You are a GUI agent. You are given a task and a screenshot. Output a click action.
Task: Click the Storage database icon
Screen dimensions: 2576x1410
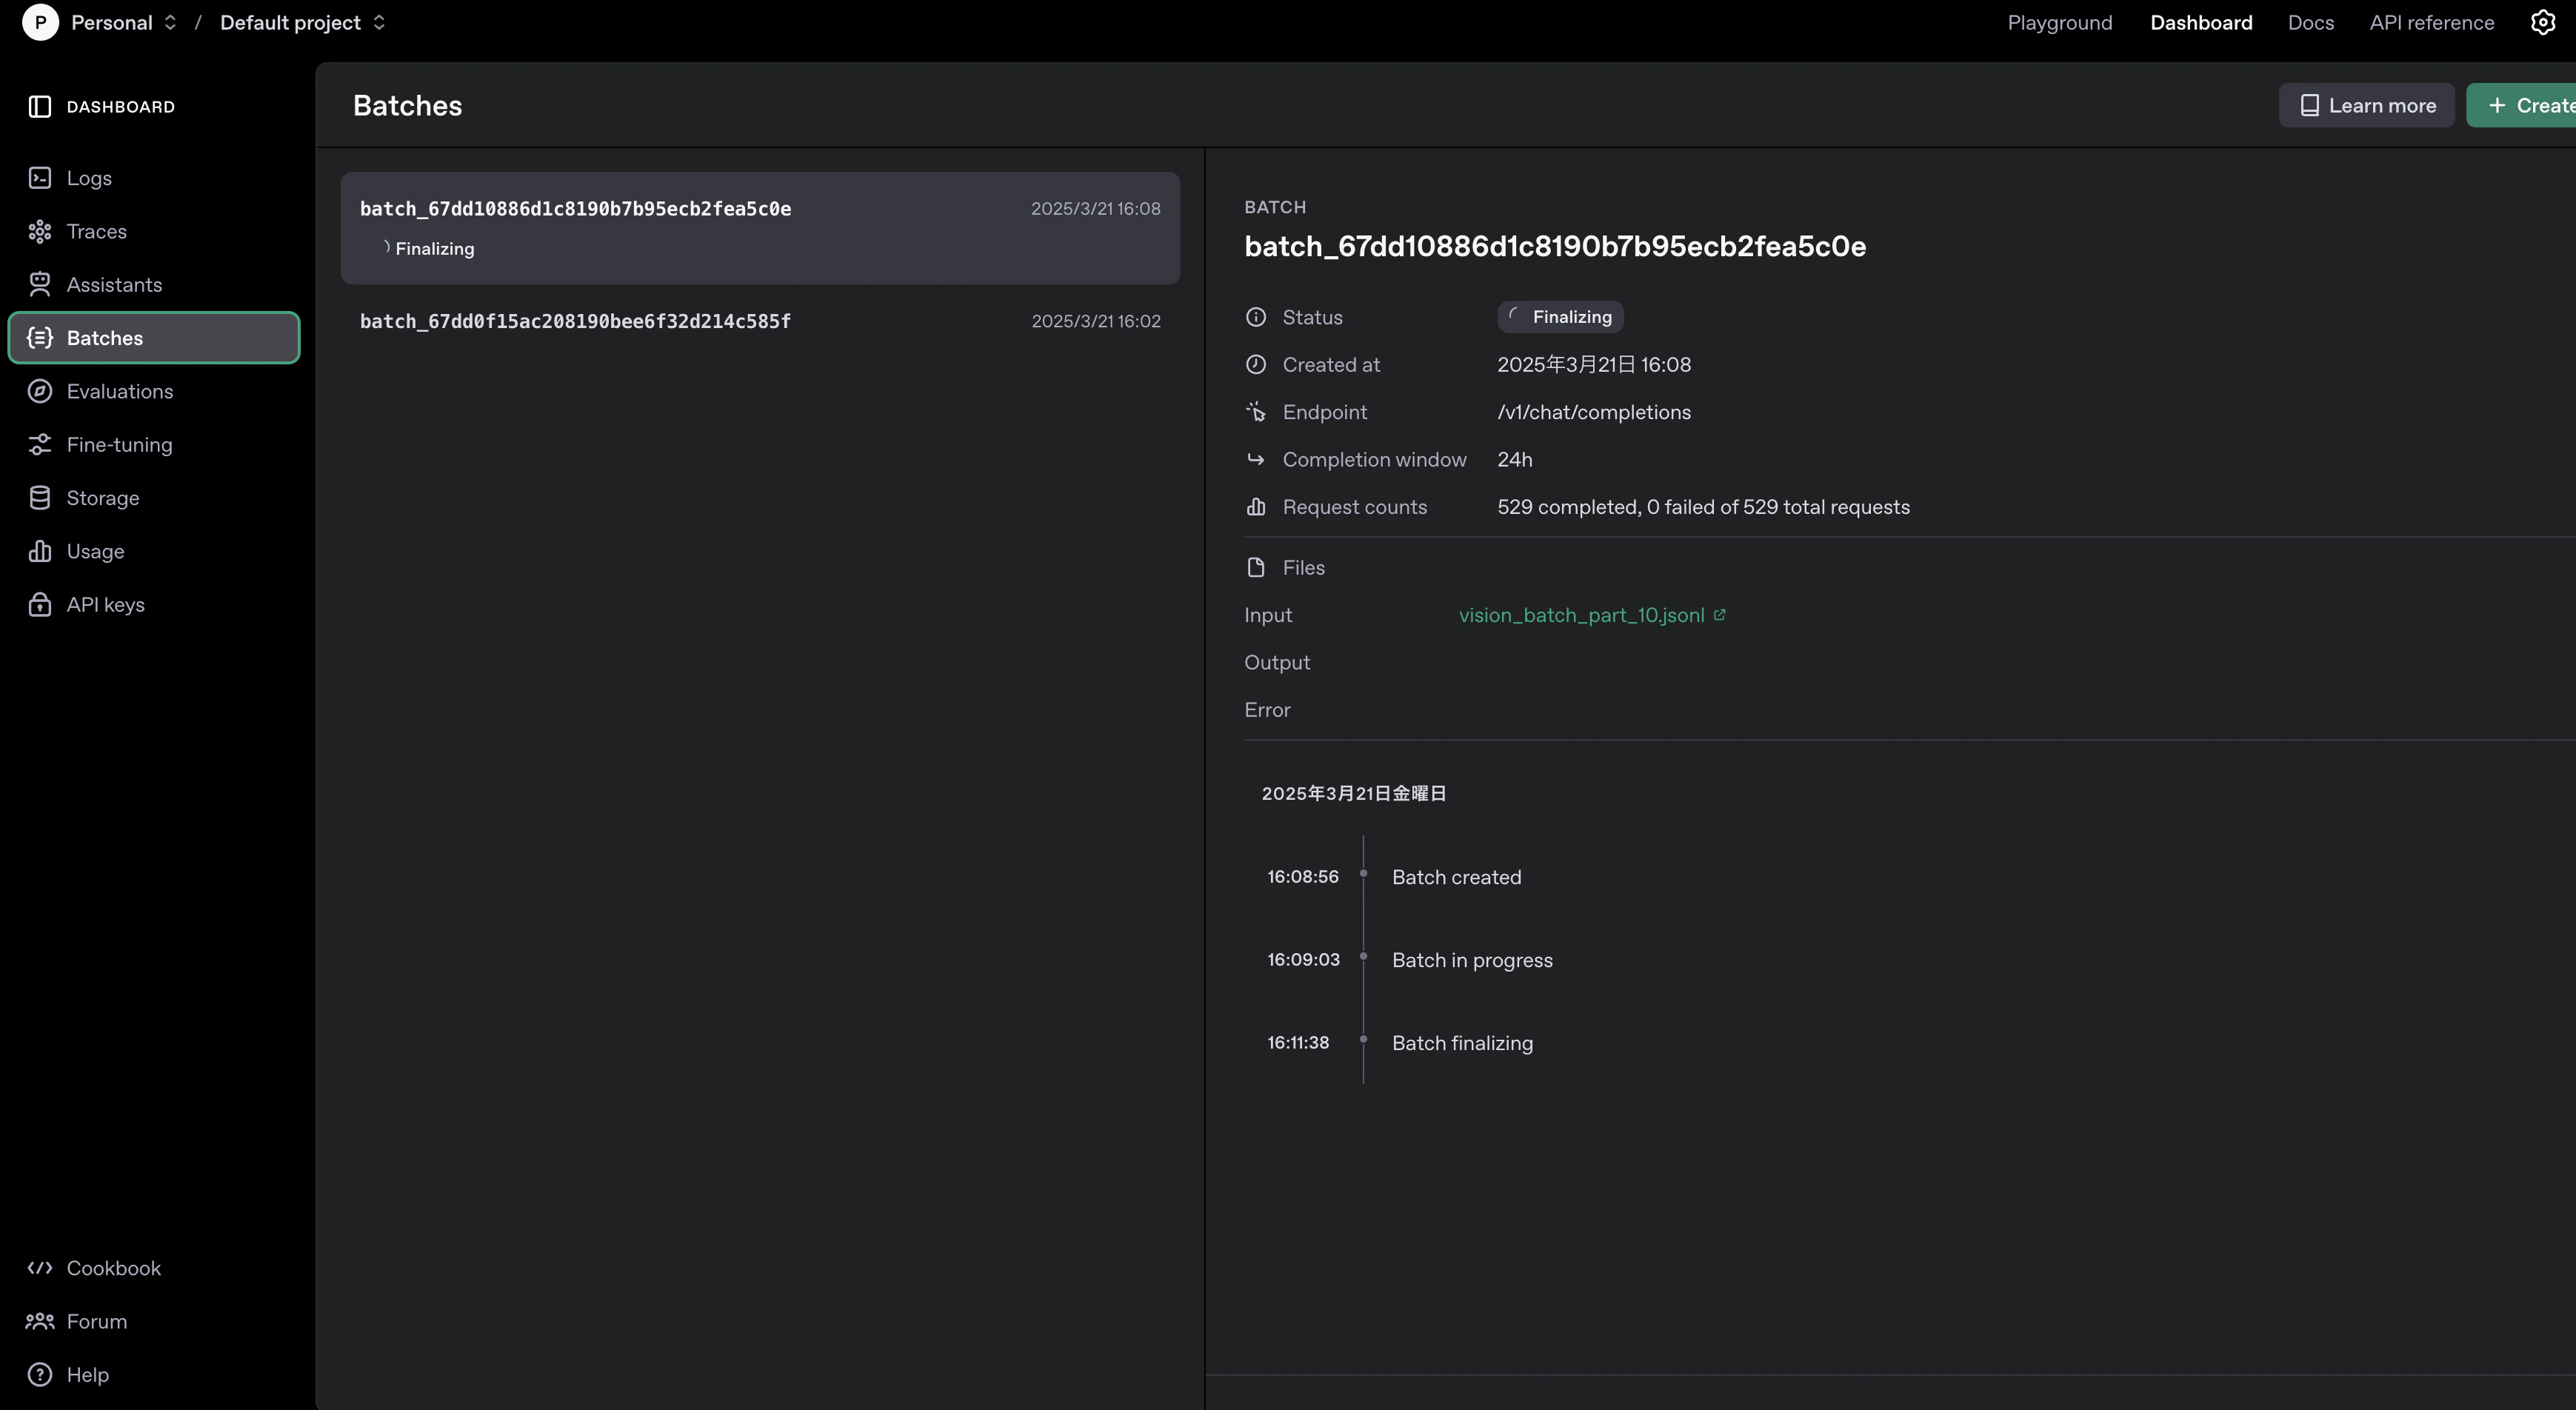pos(40,498)
